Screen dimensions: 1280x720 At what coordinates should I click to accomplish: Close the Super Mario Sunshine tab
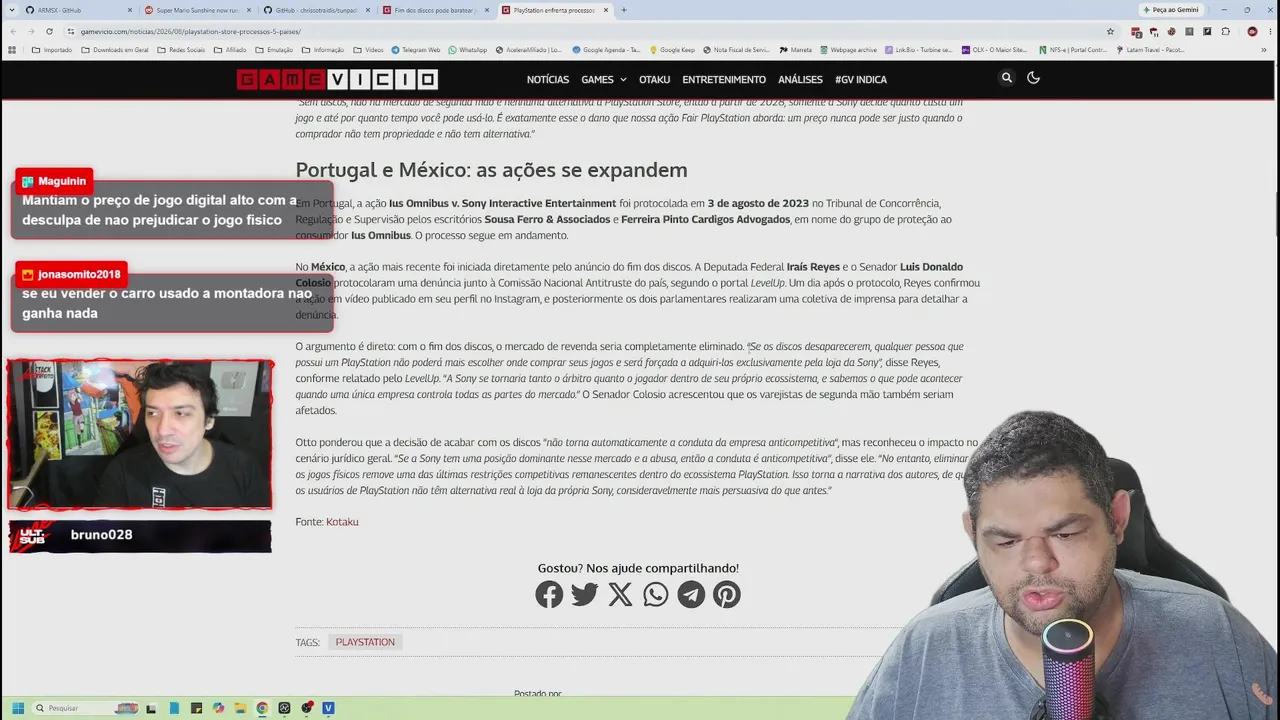(249, 10)
